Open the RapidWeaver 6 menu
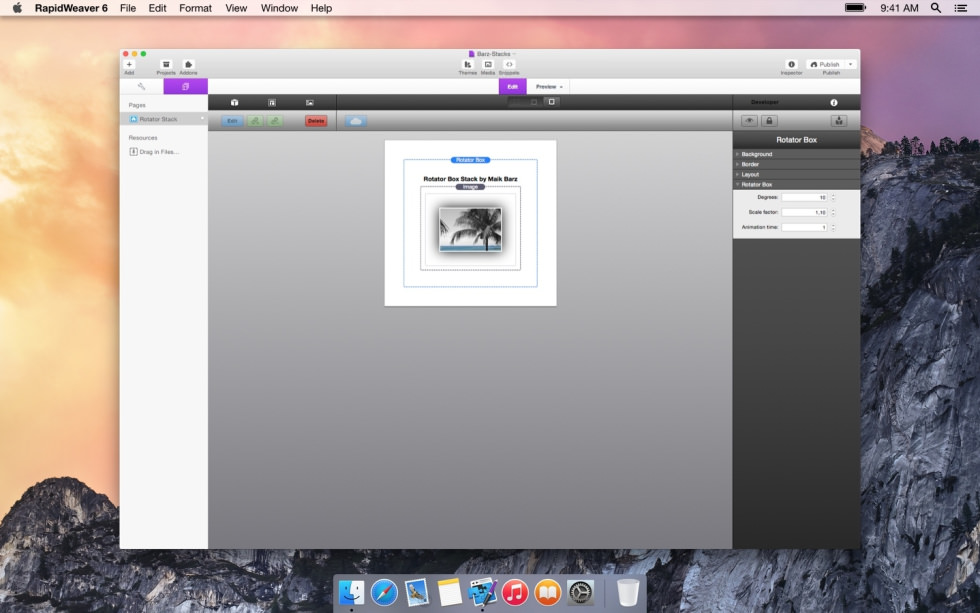This screenshot has height=613, width=980. click(71, 8)
